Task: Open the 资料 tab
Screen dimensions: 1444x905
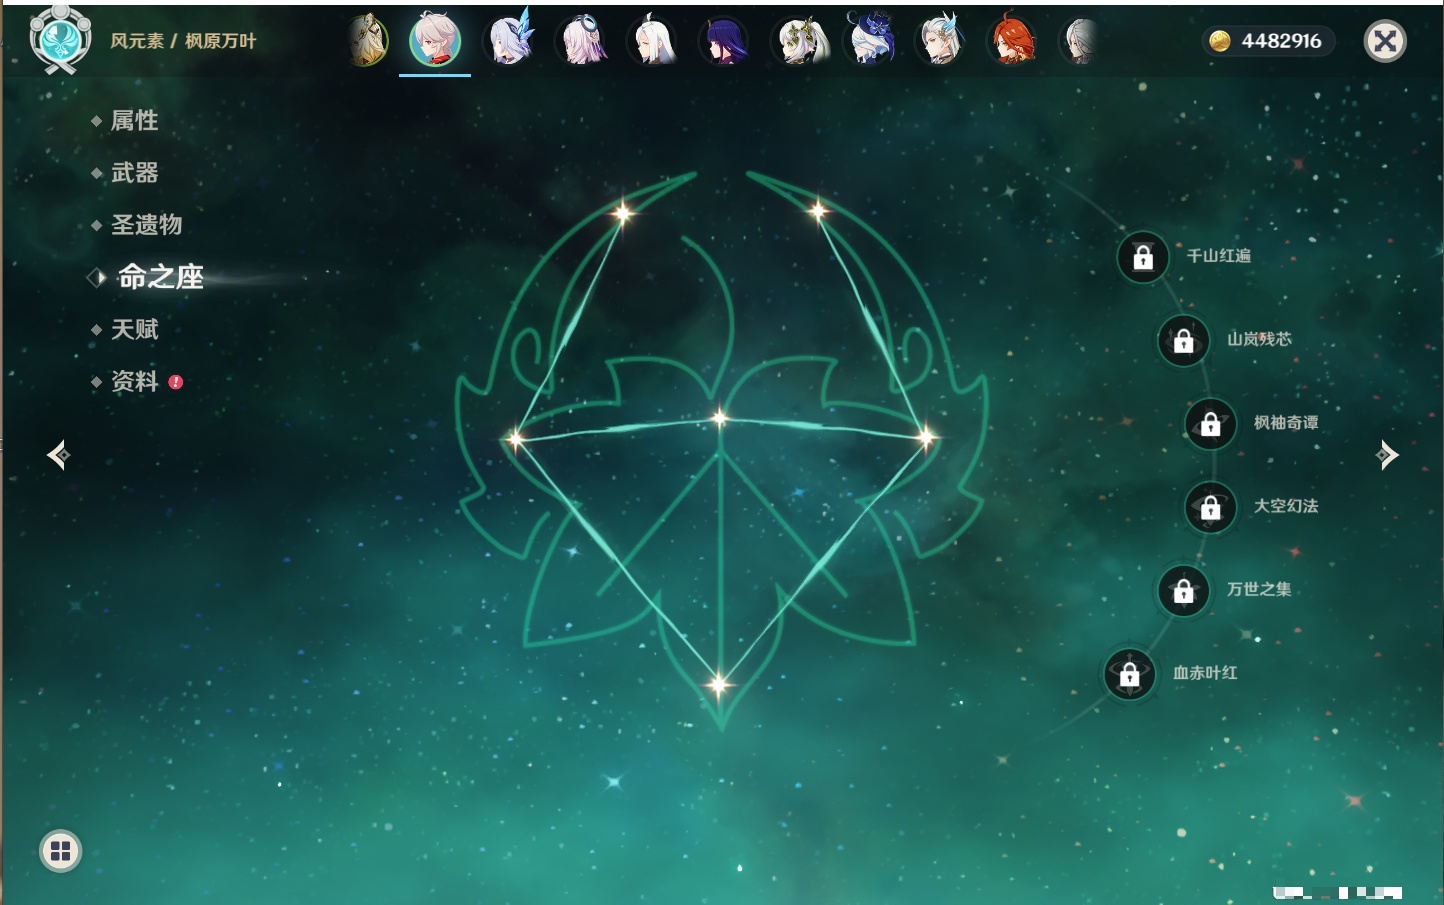Action: [x=134, y=381]
